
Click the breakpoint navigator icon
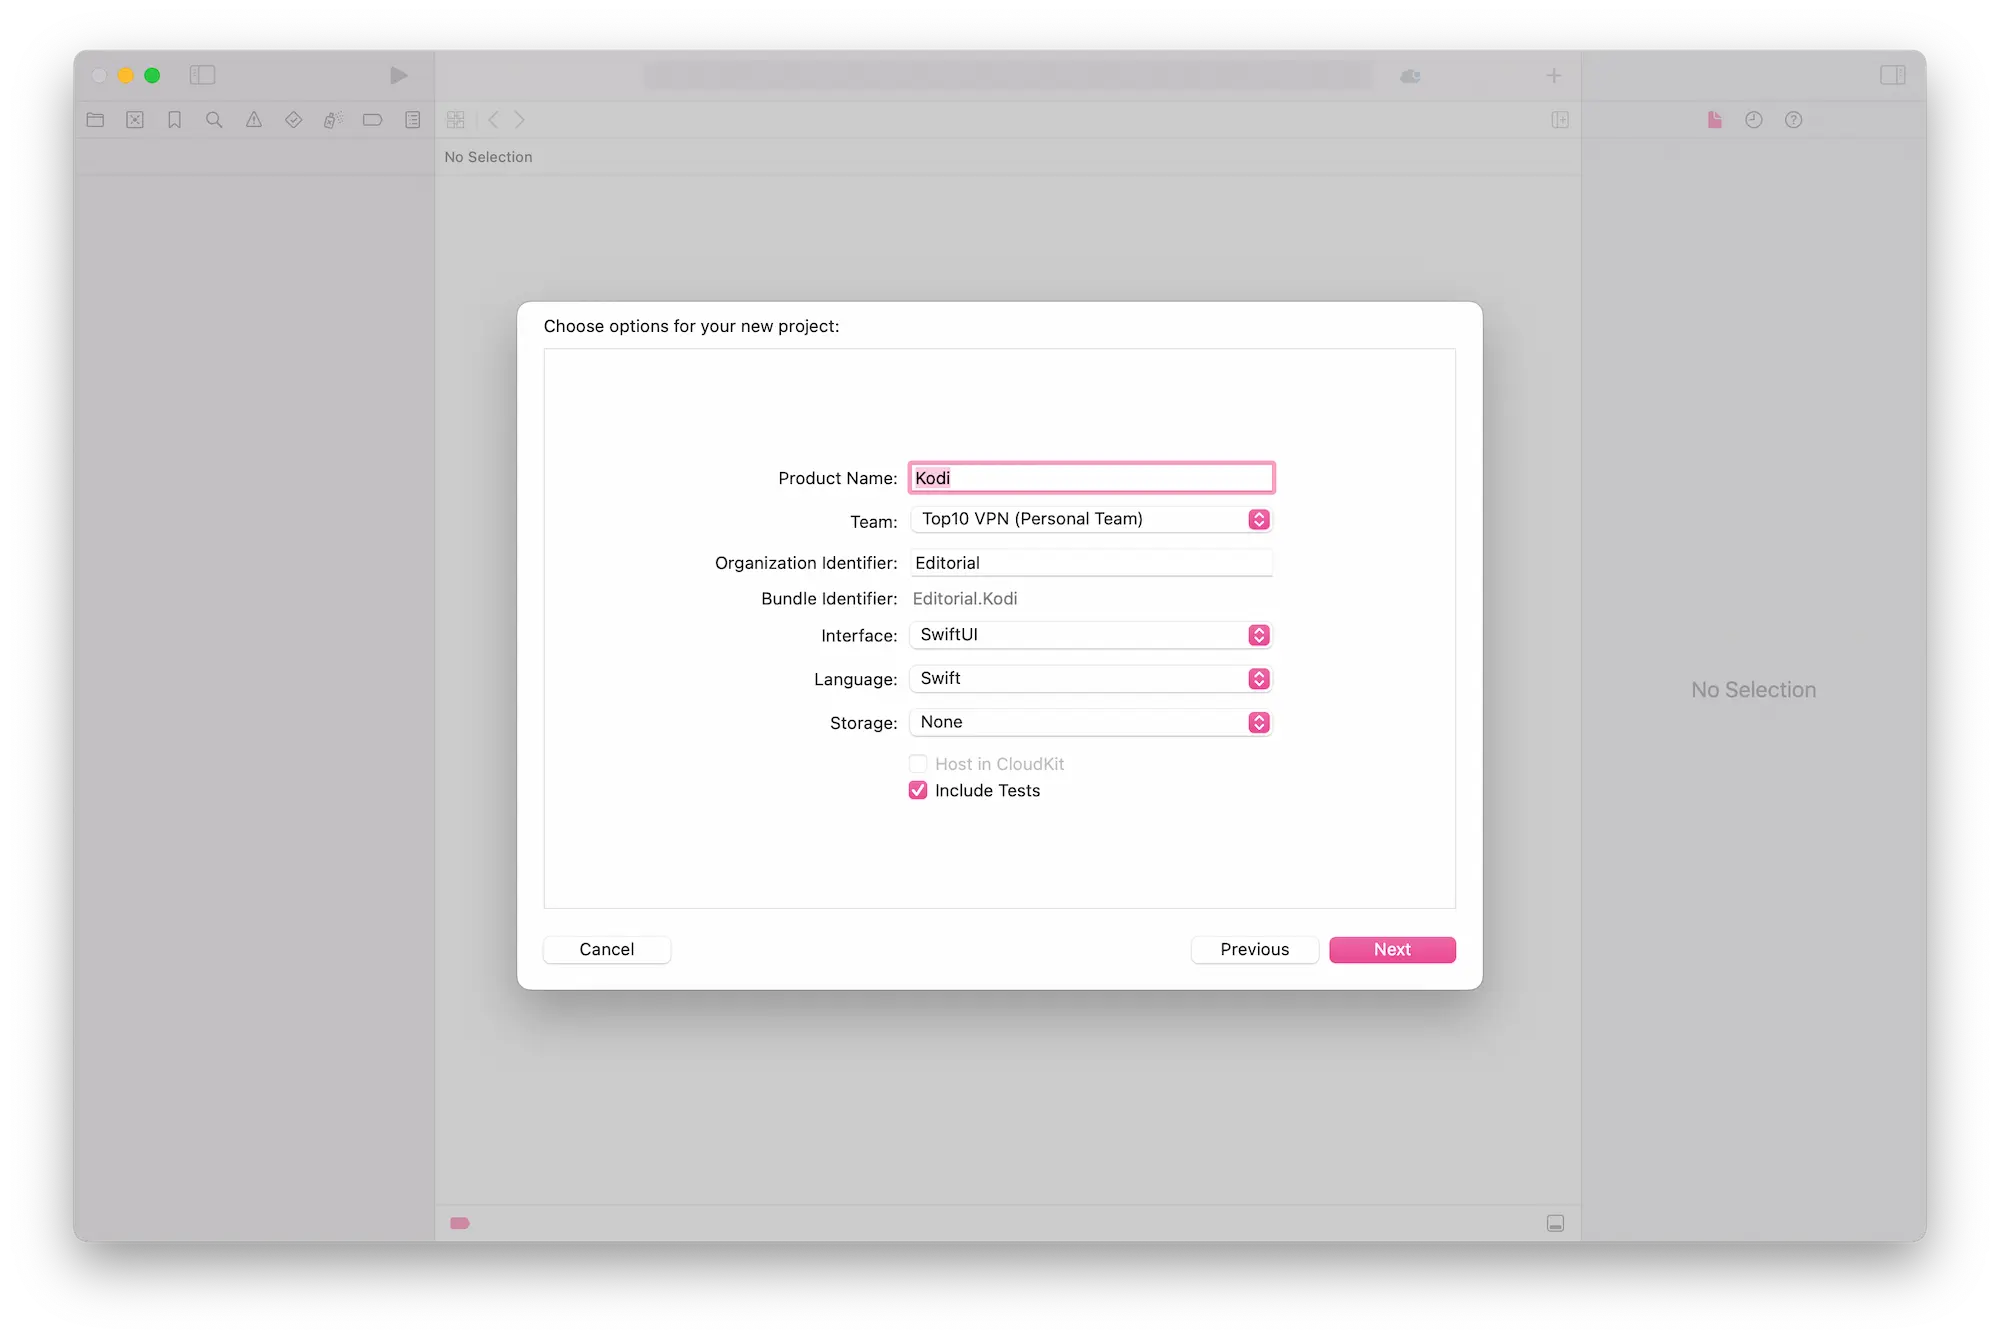point(372,118)
